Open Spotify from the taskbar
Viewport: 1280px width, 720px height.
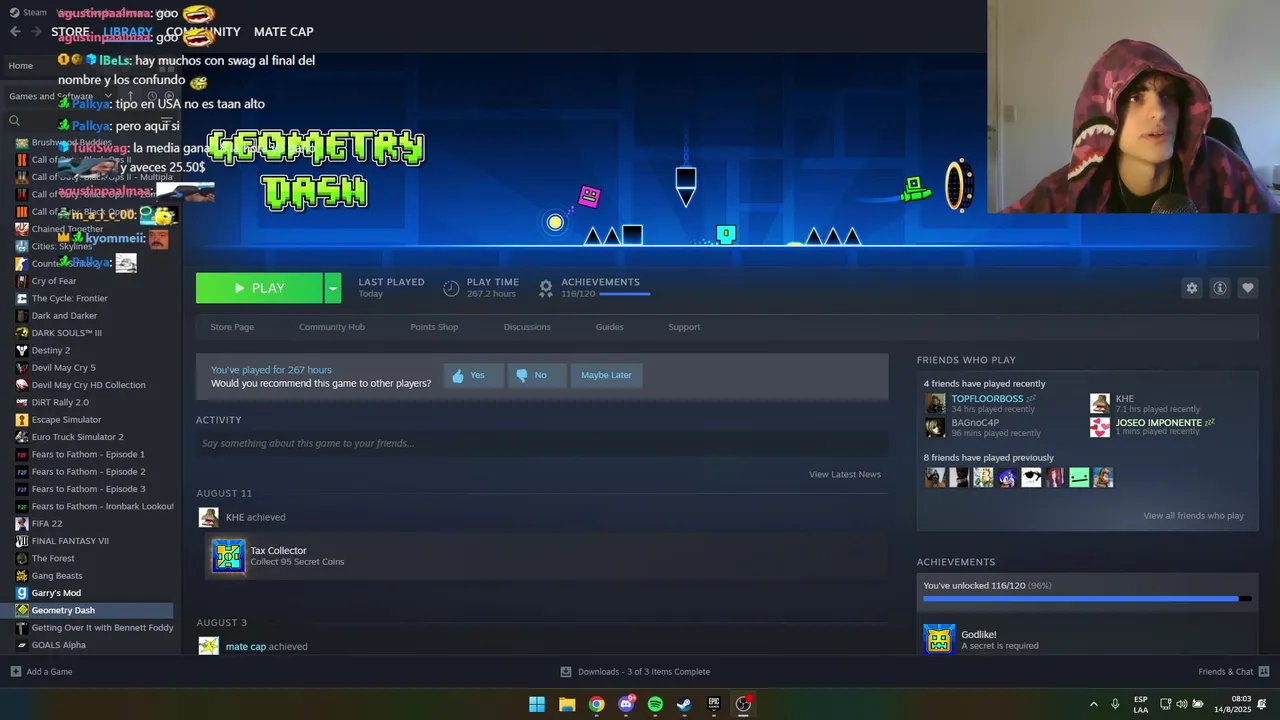655,704
